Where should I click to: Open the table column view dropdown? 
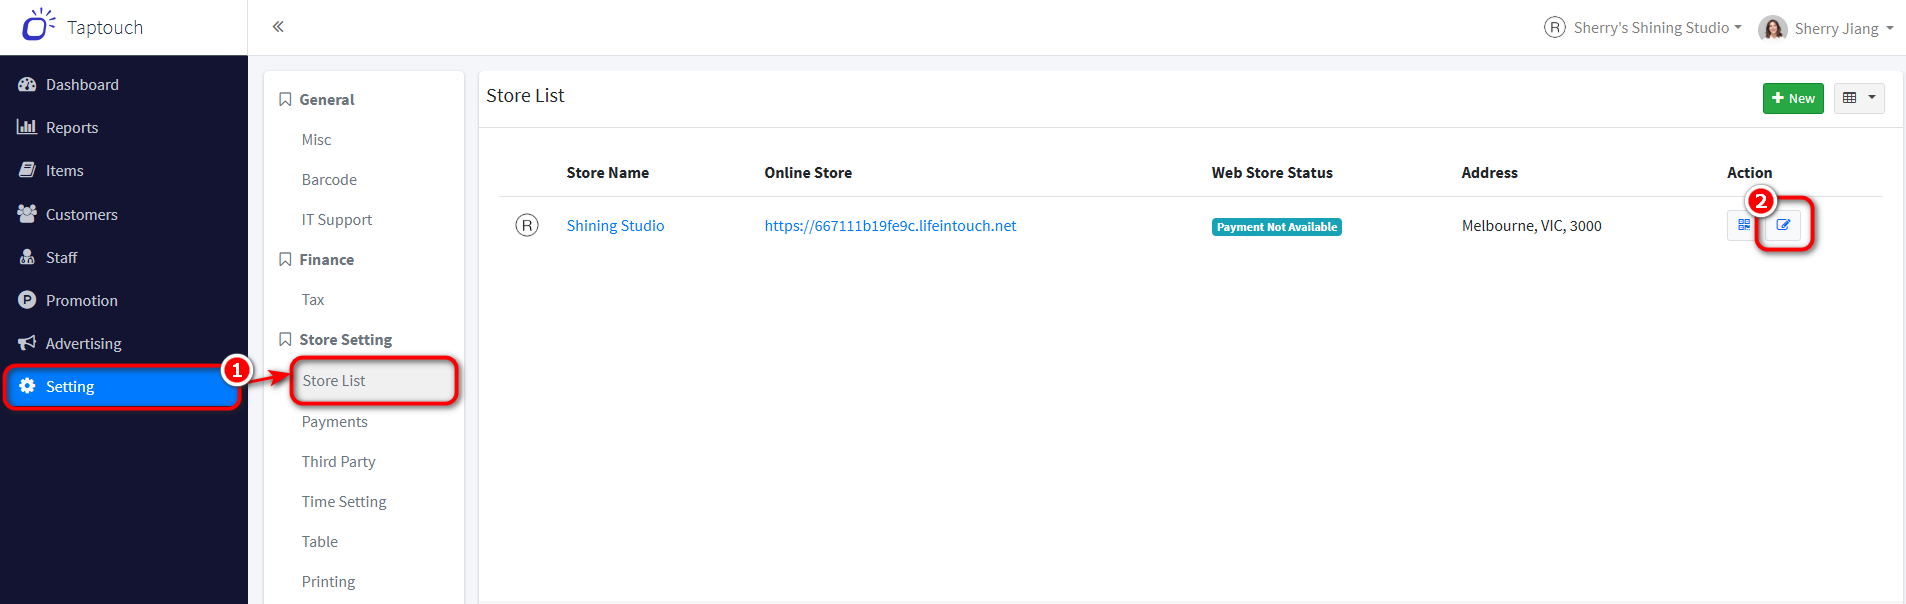[1858, 98]
